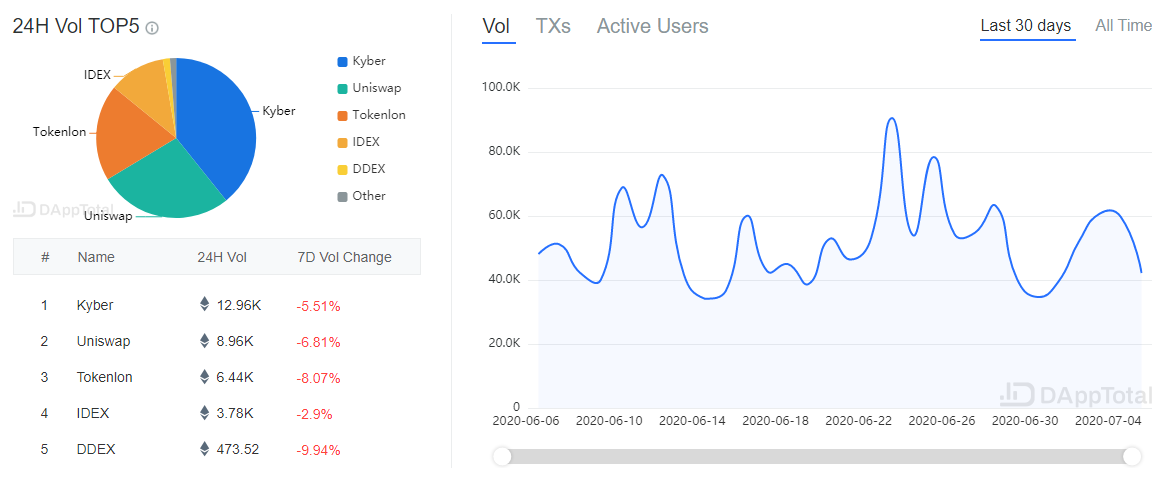Image resolution: width=1167 pixels, height=477 pixels.
Task: Click the 24H Vol column header
Action: click(x=222, y=257)
